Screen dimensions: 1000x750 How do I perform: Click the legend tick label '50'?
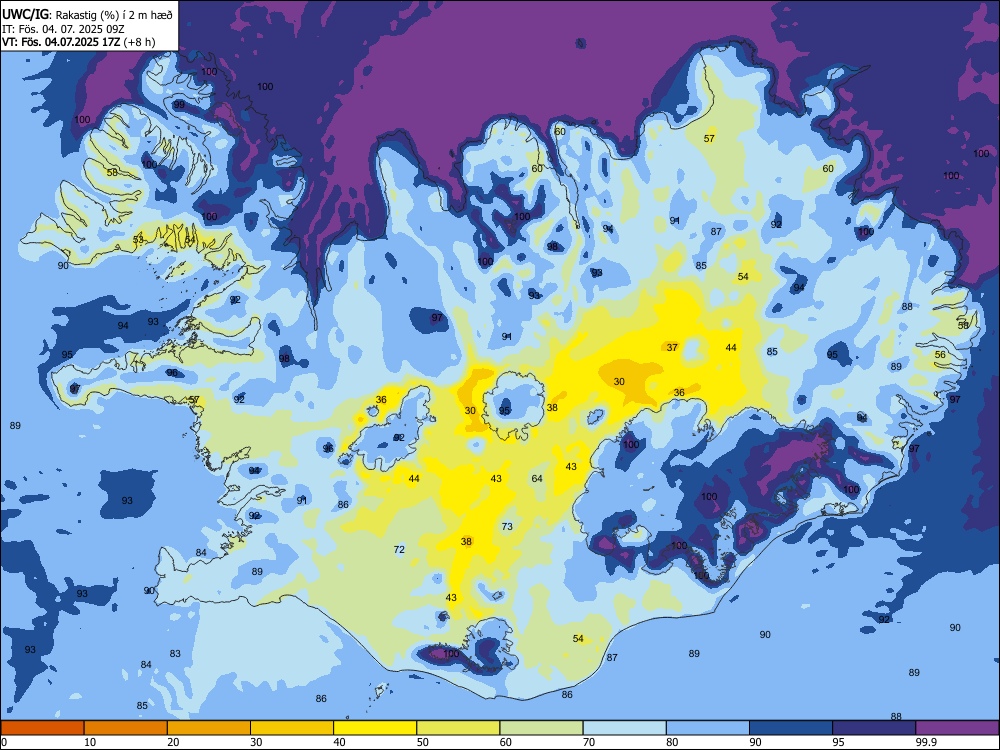tap(423, 742)
